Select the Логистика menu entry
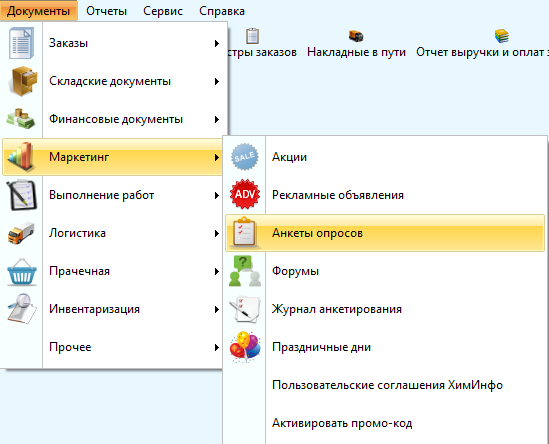 click(112, 233)
